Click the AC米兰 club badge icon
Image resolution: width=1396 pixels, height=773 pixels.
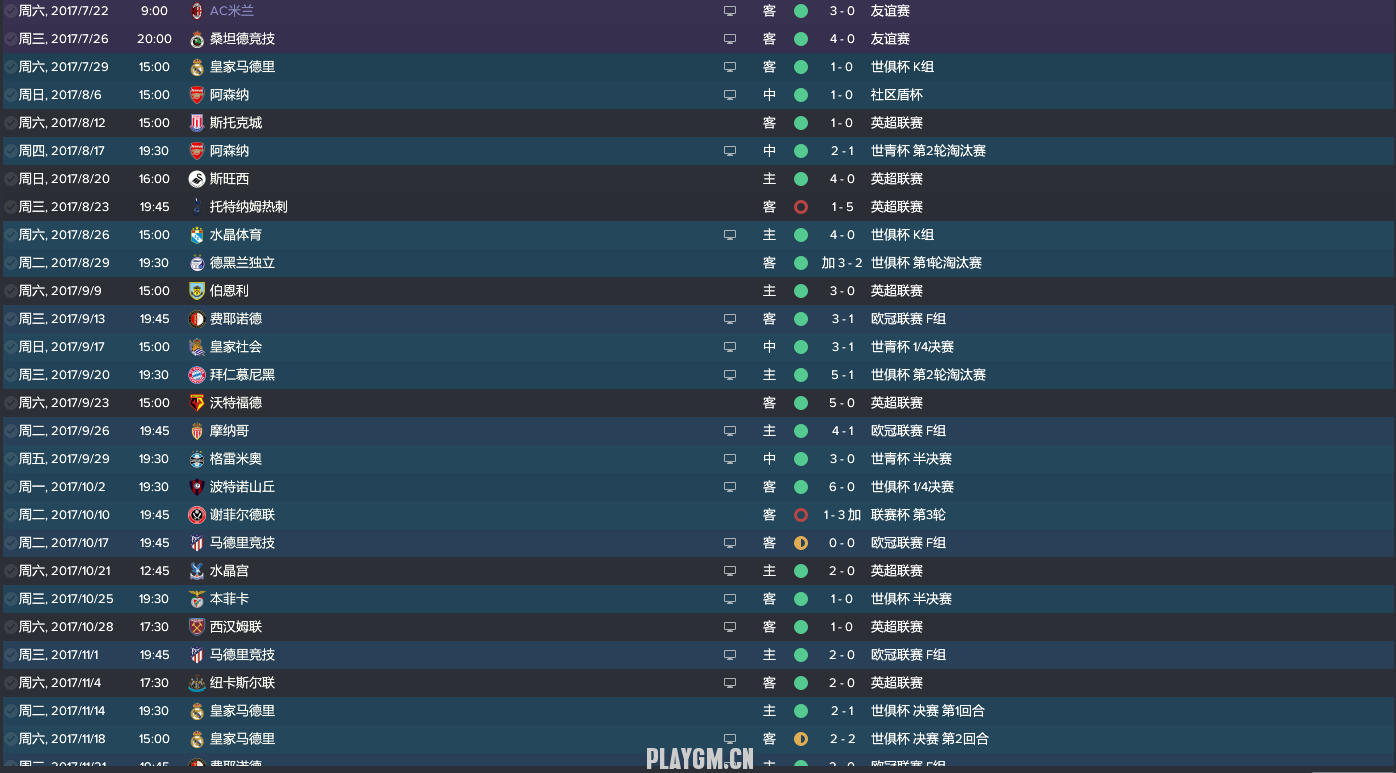point(197,11)
